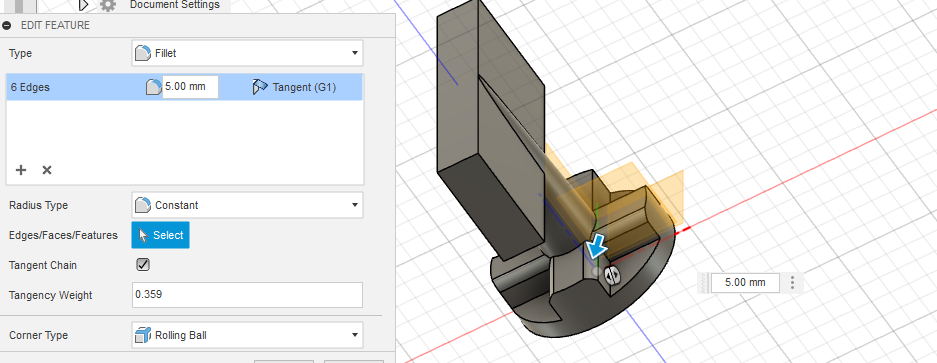
Task: Open the Type dropdown showing Fillet
Action: tap(247, 53)
